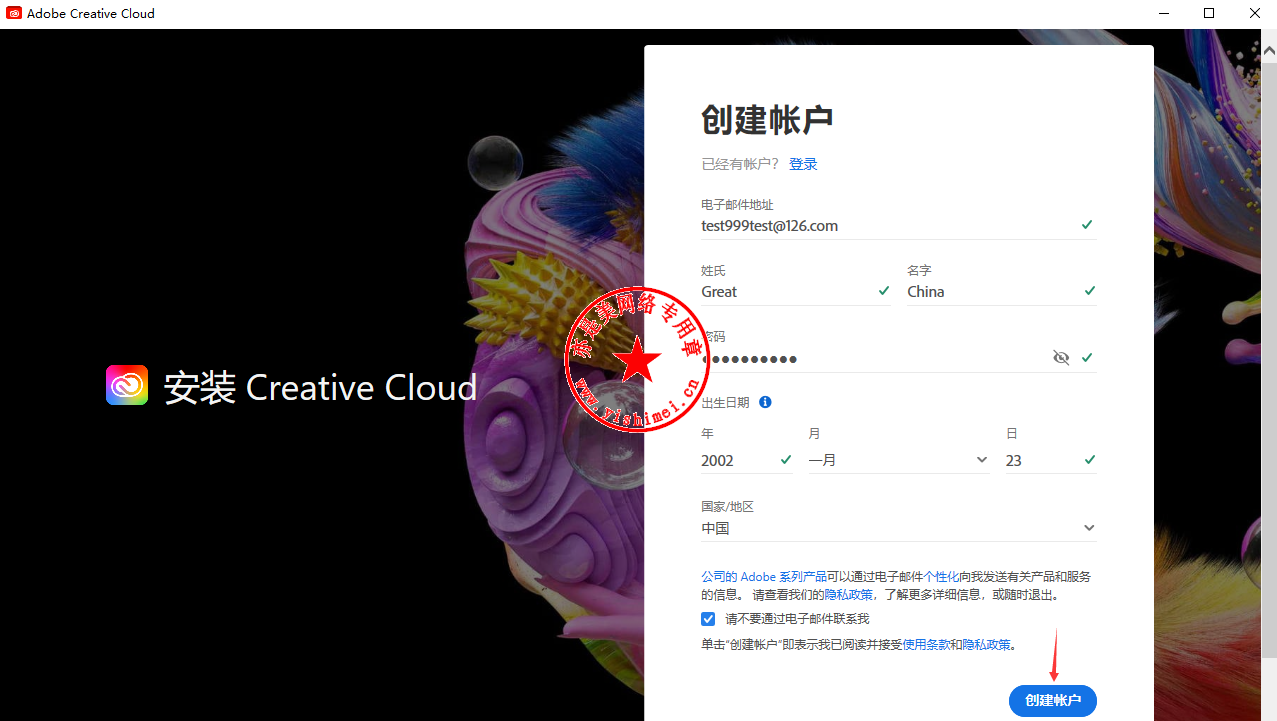The image size is (1277, 721).
Task: Close the Adobe Creative Cloud window
Action: 1254,14
